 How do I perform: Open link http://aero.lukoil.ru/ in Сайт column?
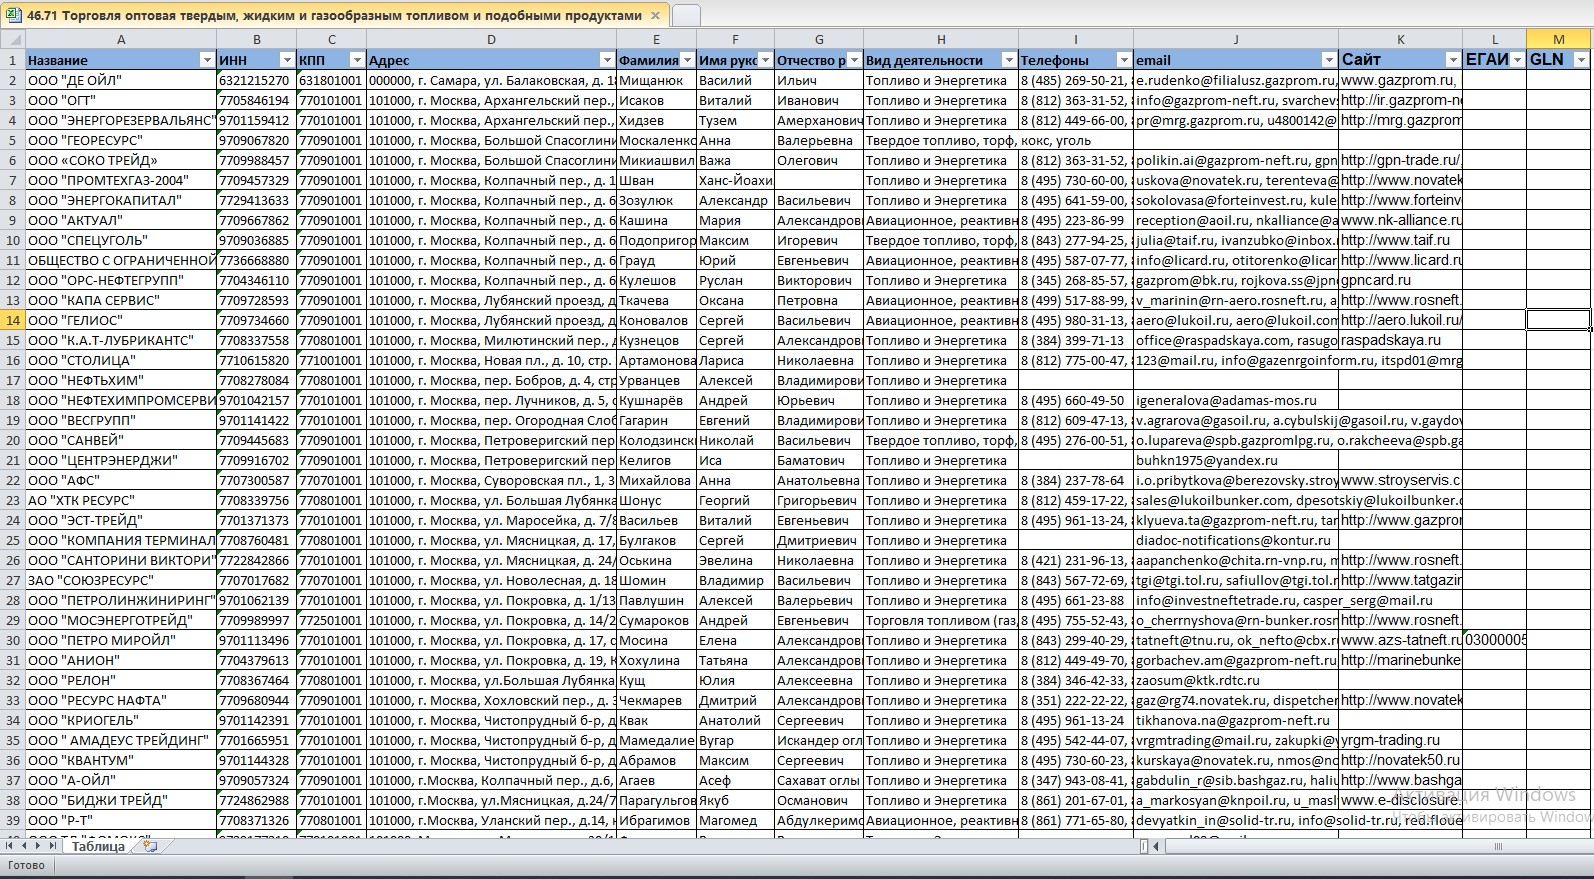pos(1400,320)
